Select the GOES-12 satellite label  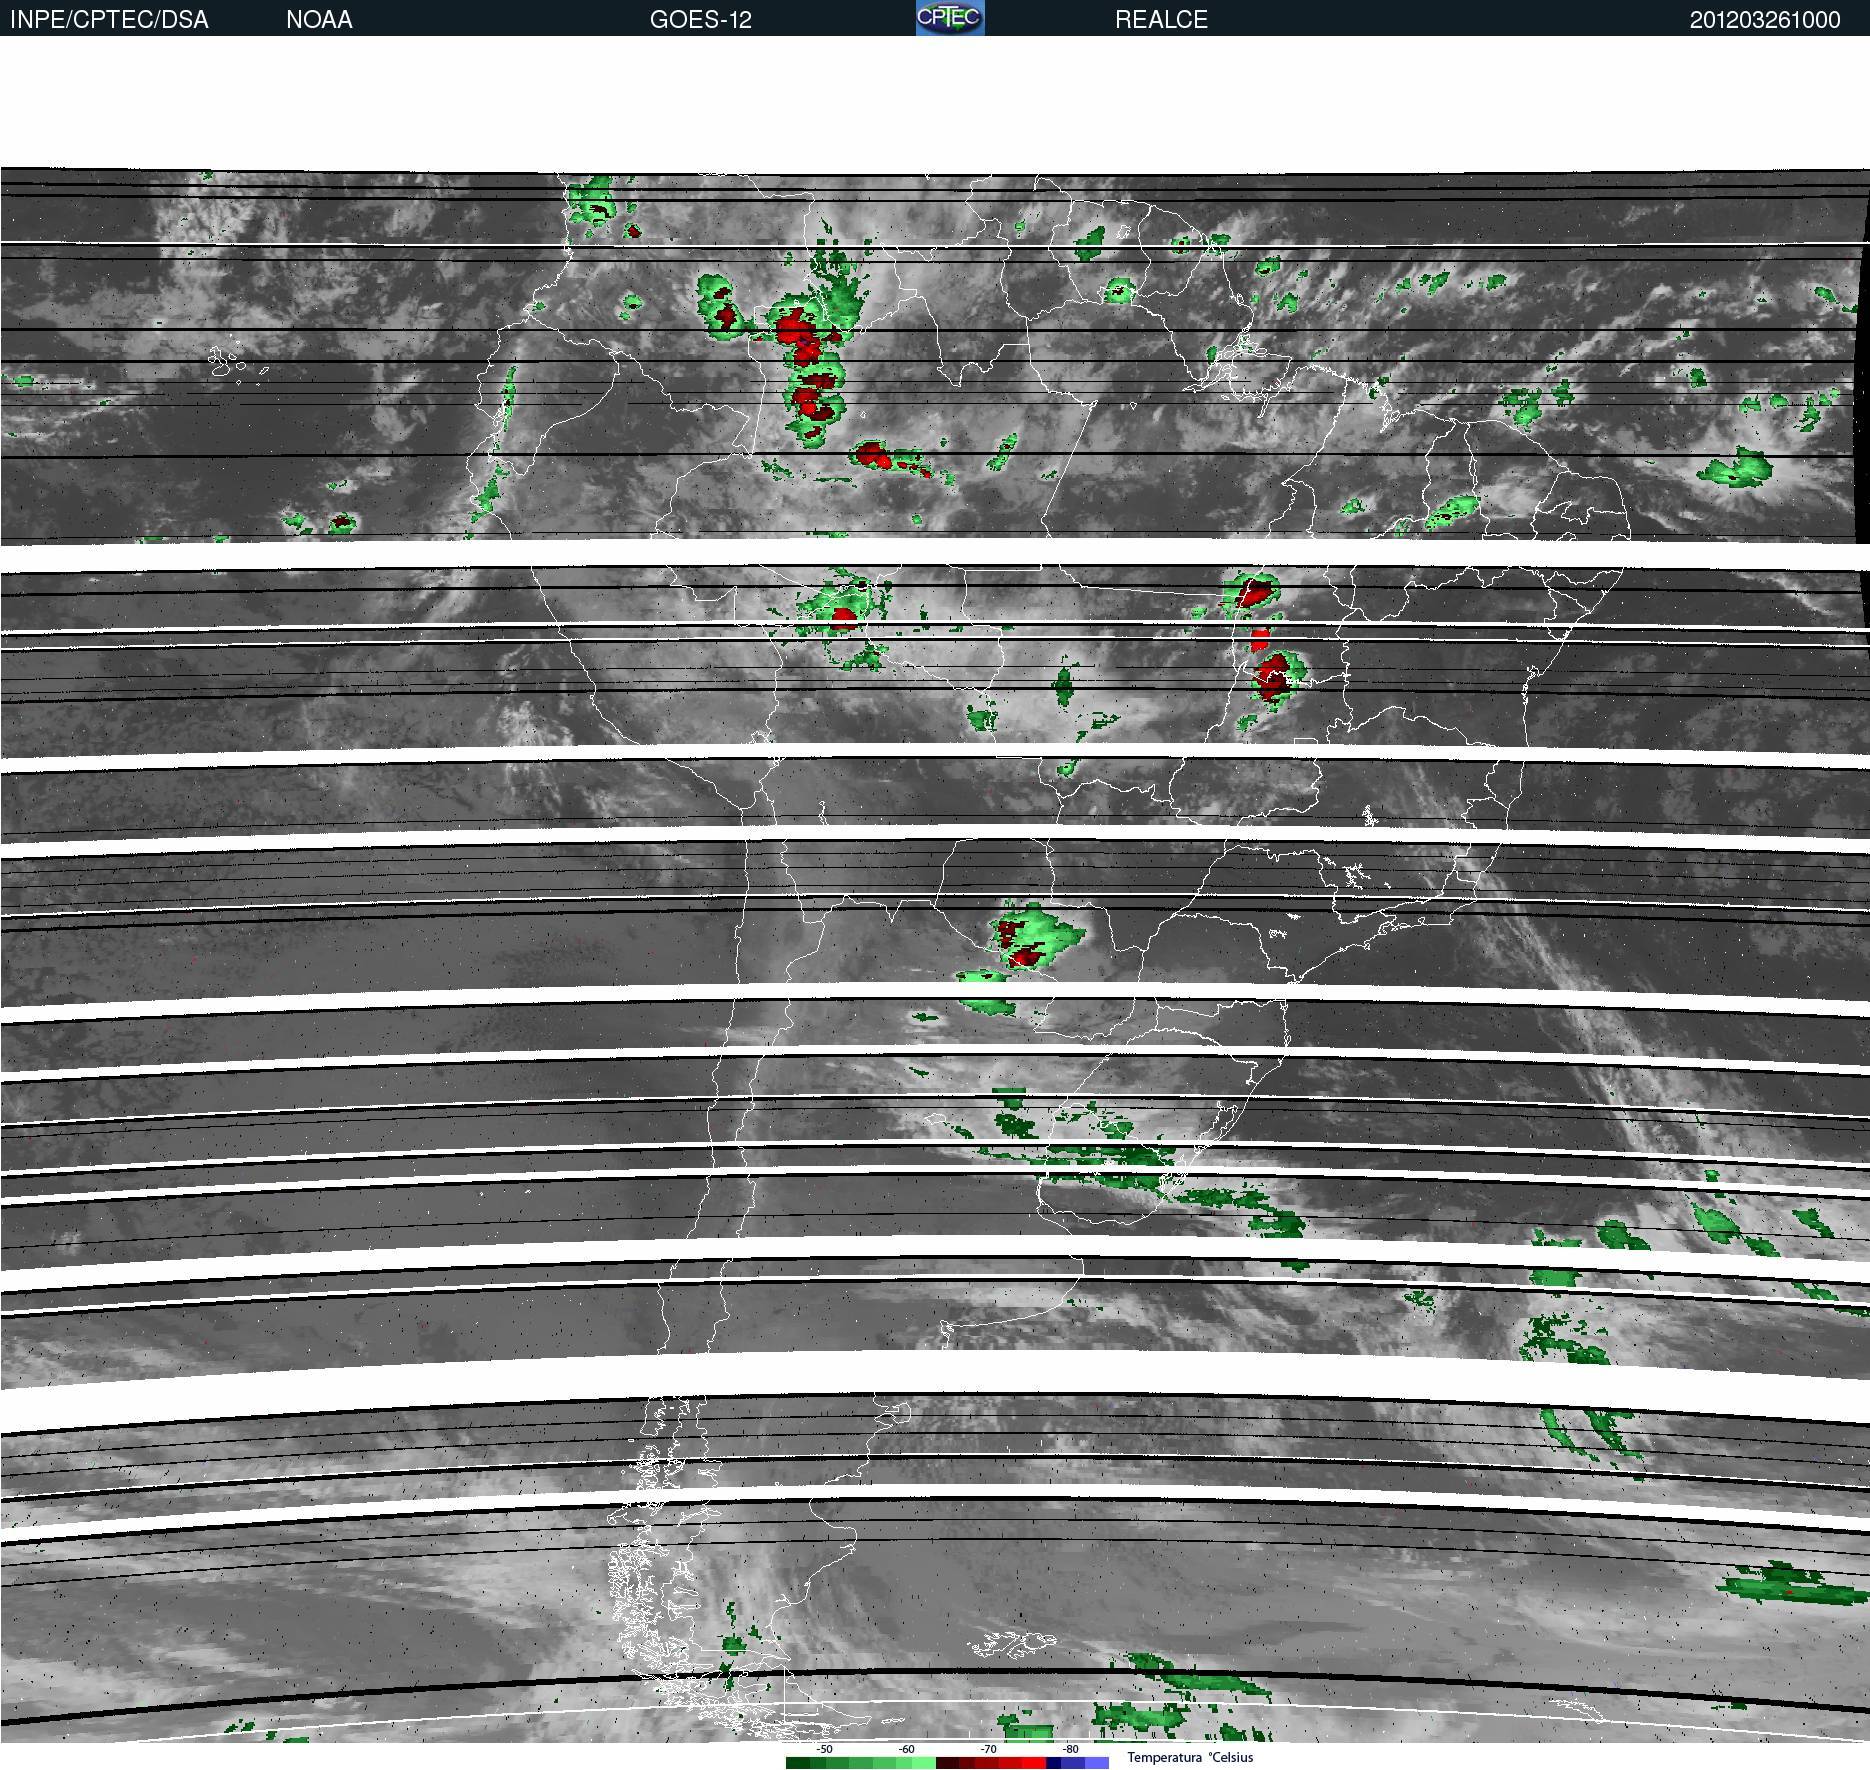(700, 19)
